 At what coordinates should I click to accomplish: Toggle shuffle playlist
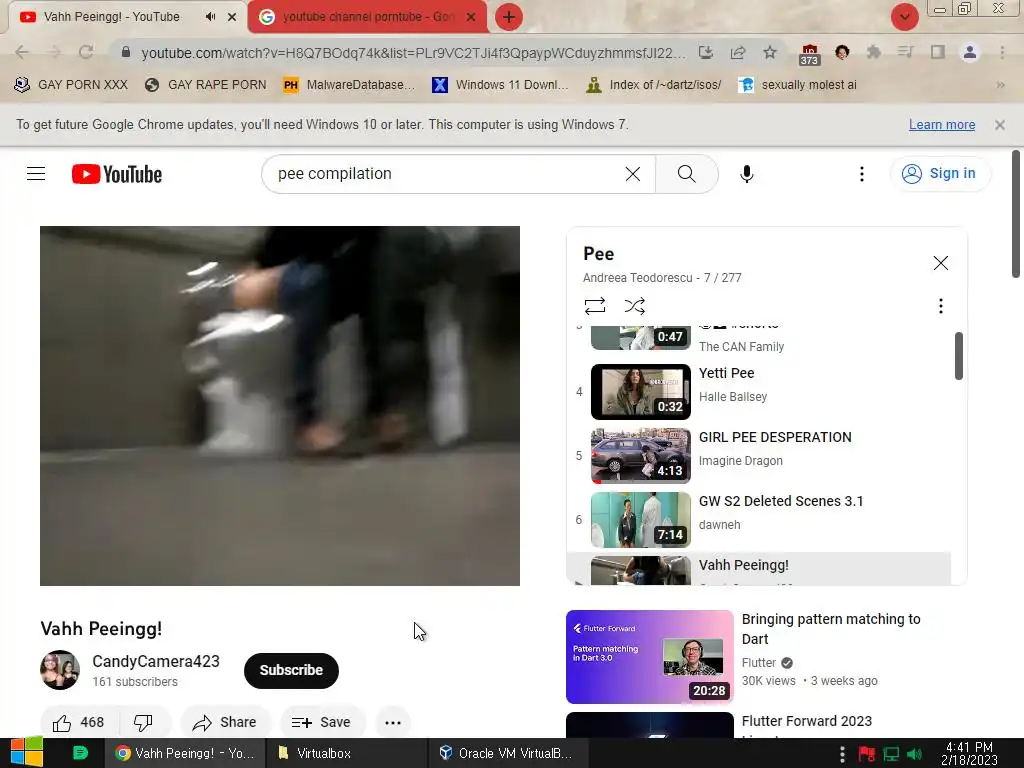point(634,306)
